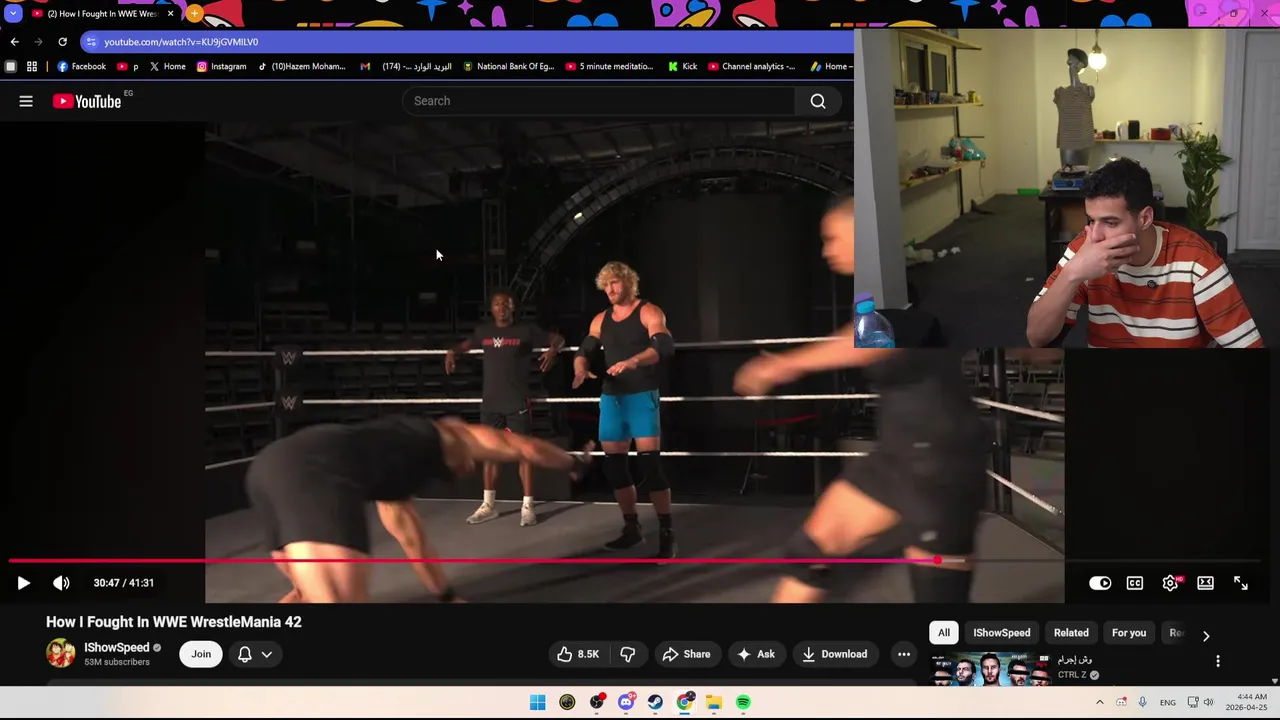Open the IShowSpeed channel name link
The width and height of the screenshot is (1280, 720).
117,648
